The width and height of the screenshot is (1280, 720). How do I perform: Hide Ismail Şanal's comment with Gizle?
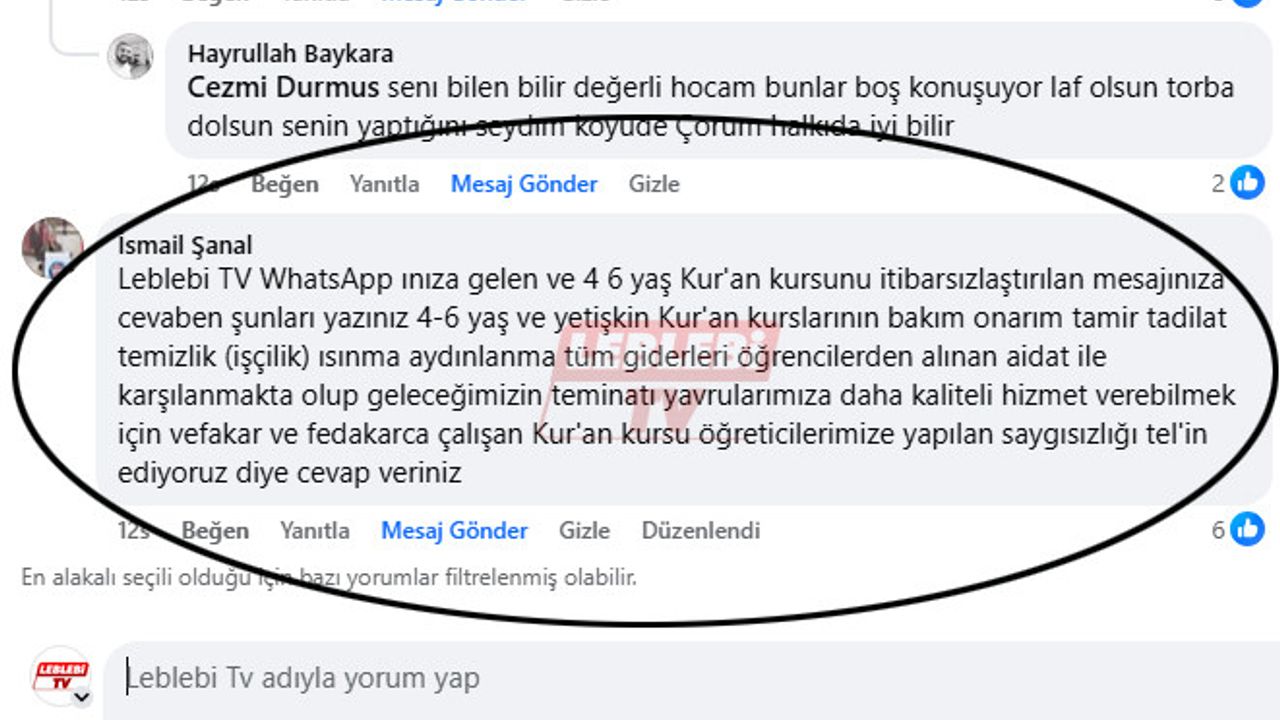[x=584, y=530]
